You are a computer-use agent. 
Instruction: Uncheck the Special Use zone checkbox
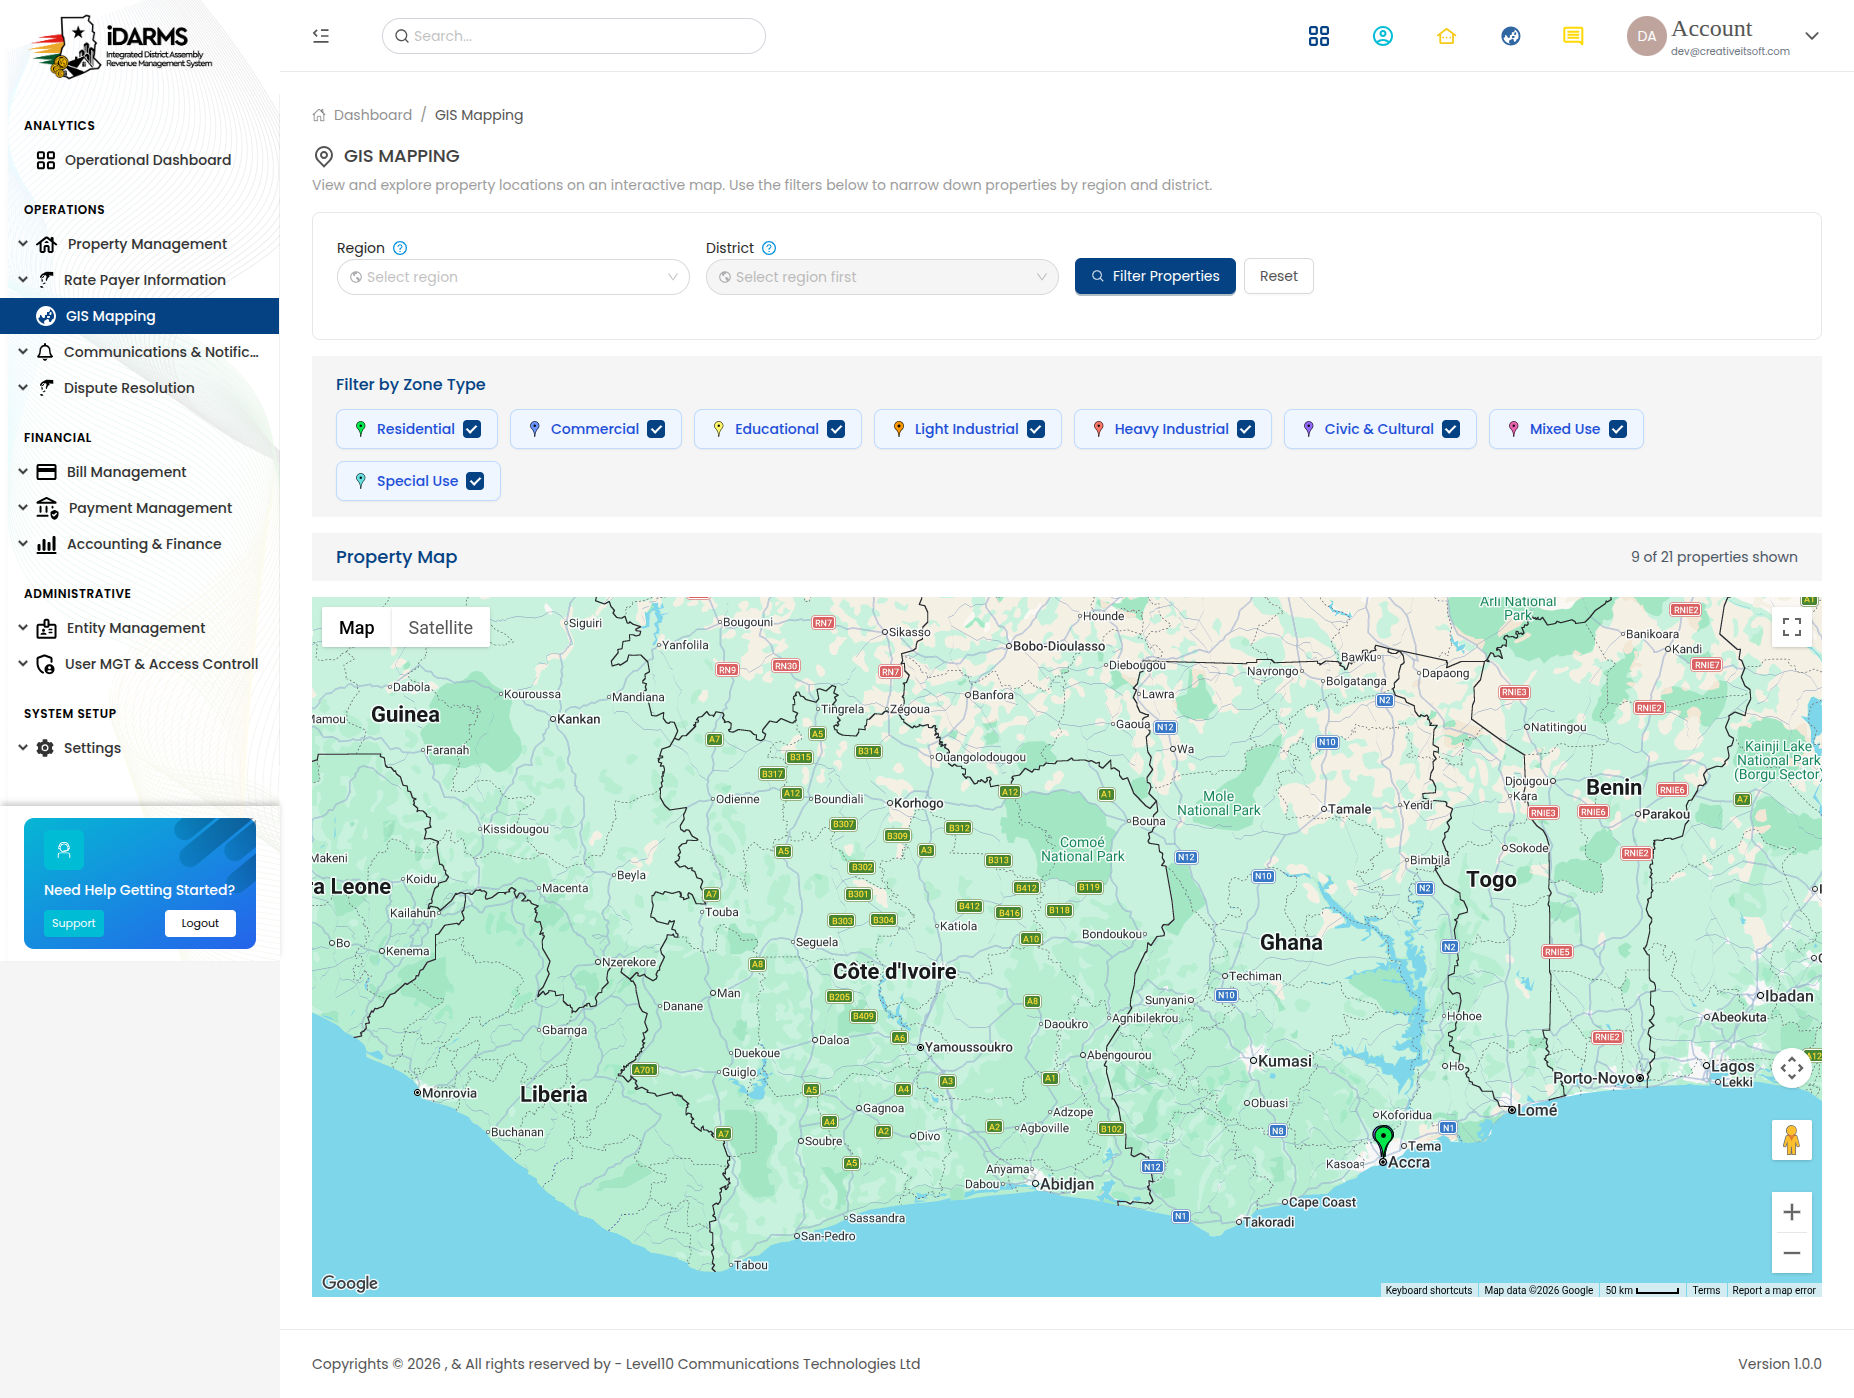tap(475, 481)
